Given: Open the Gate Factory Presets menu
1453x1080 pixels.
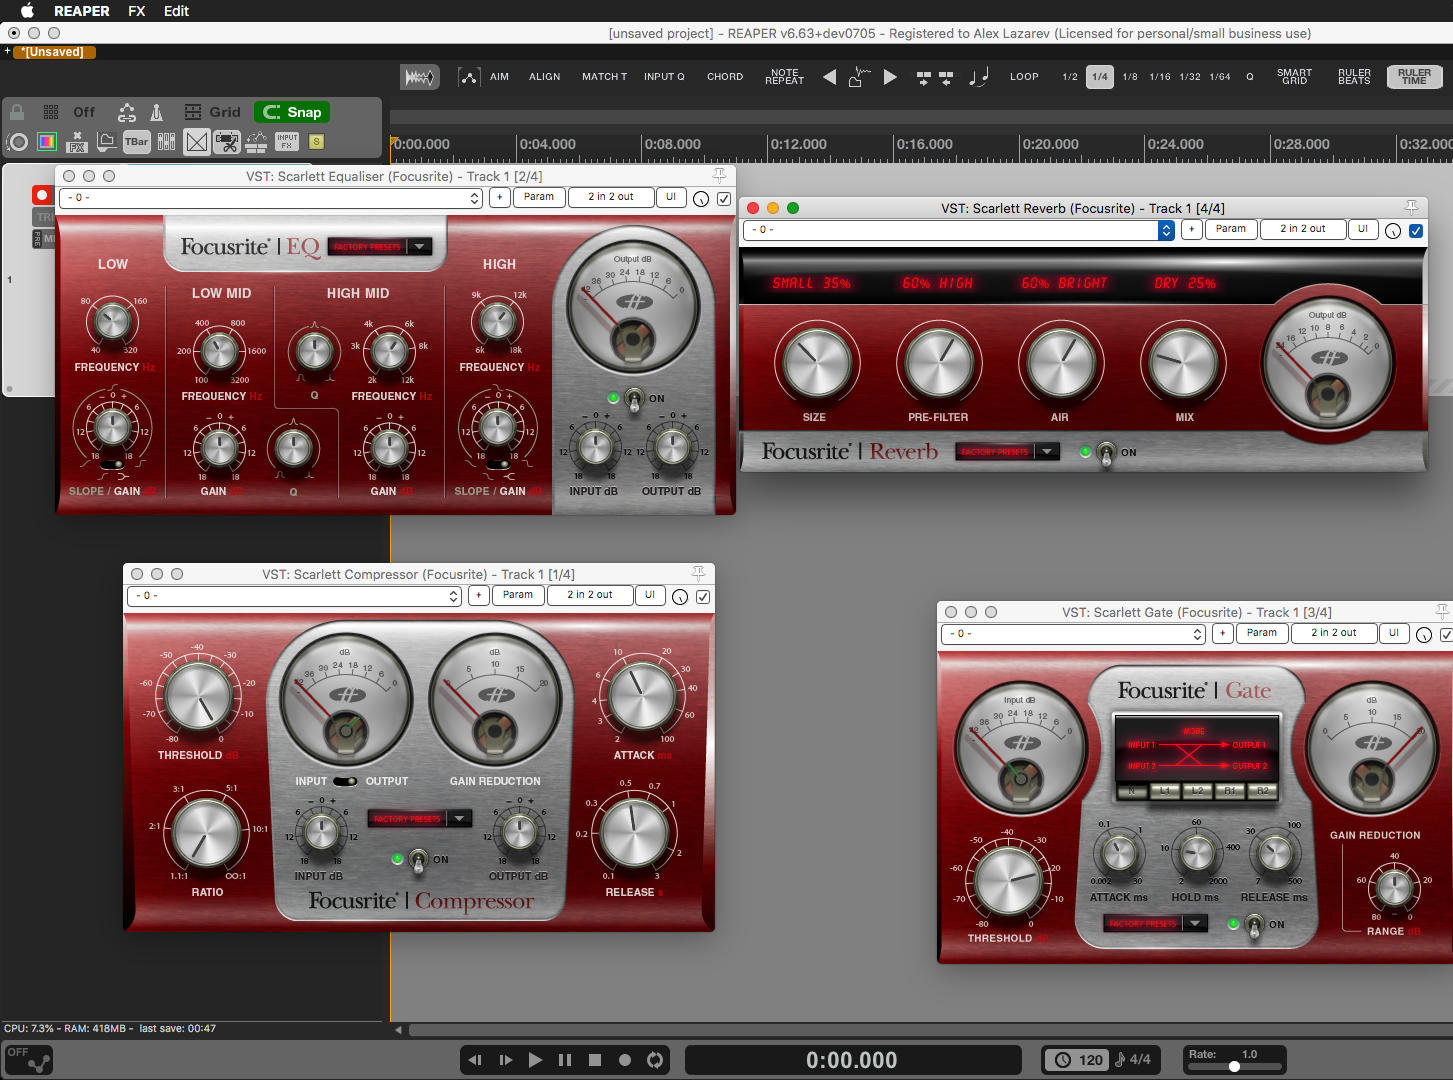Looking at the screenshot, I should [x=1156, y=924].
